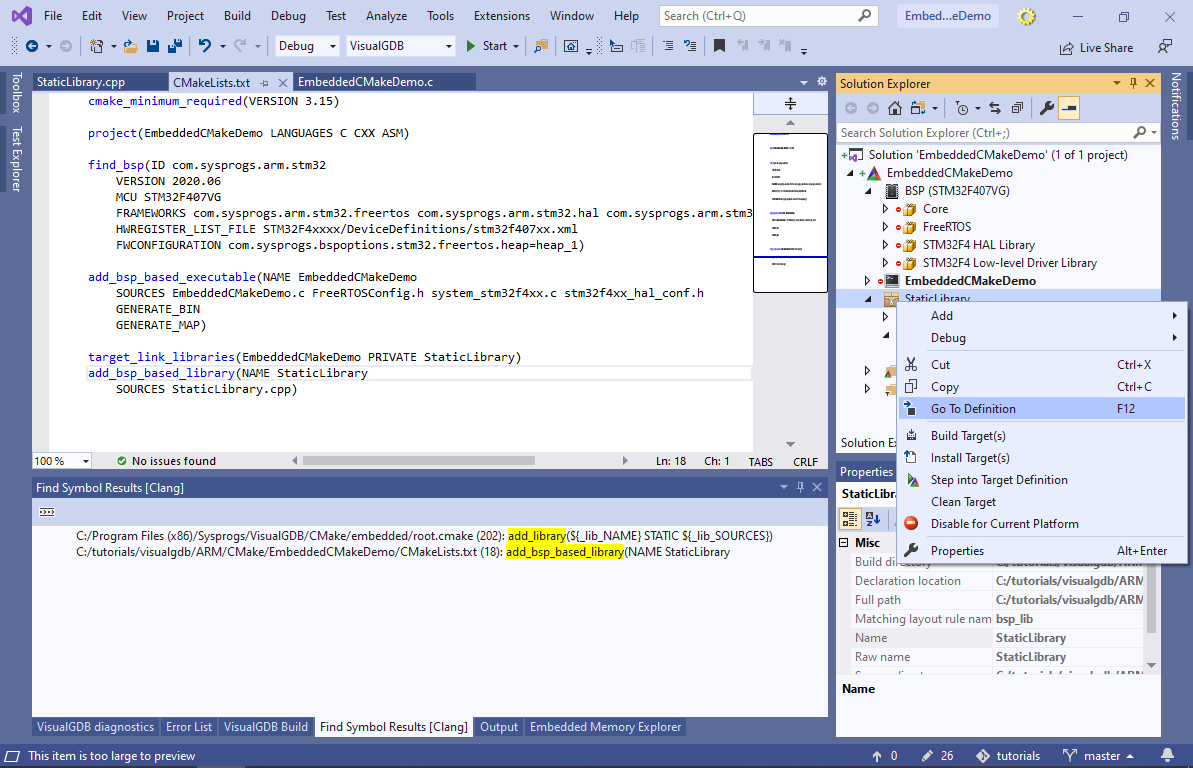This screenshot has width=1193, height=768.
Task: Choose Build Target(s) in context menu
Action: 1042,435
